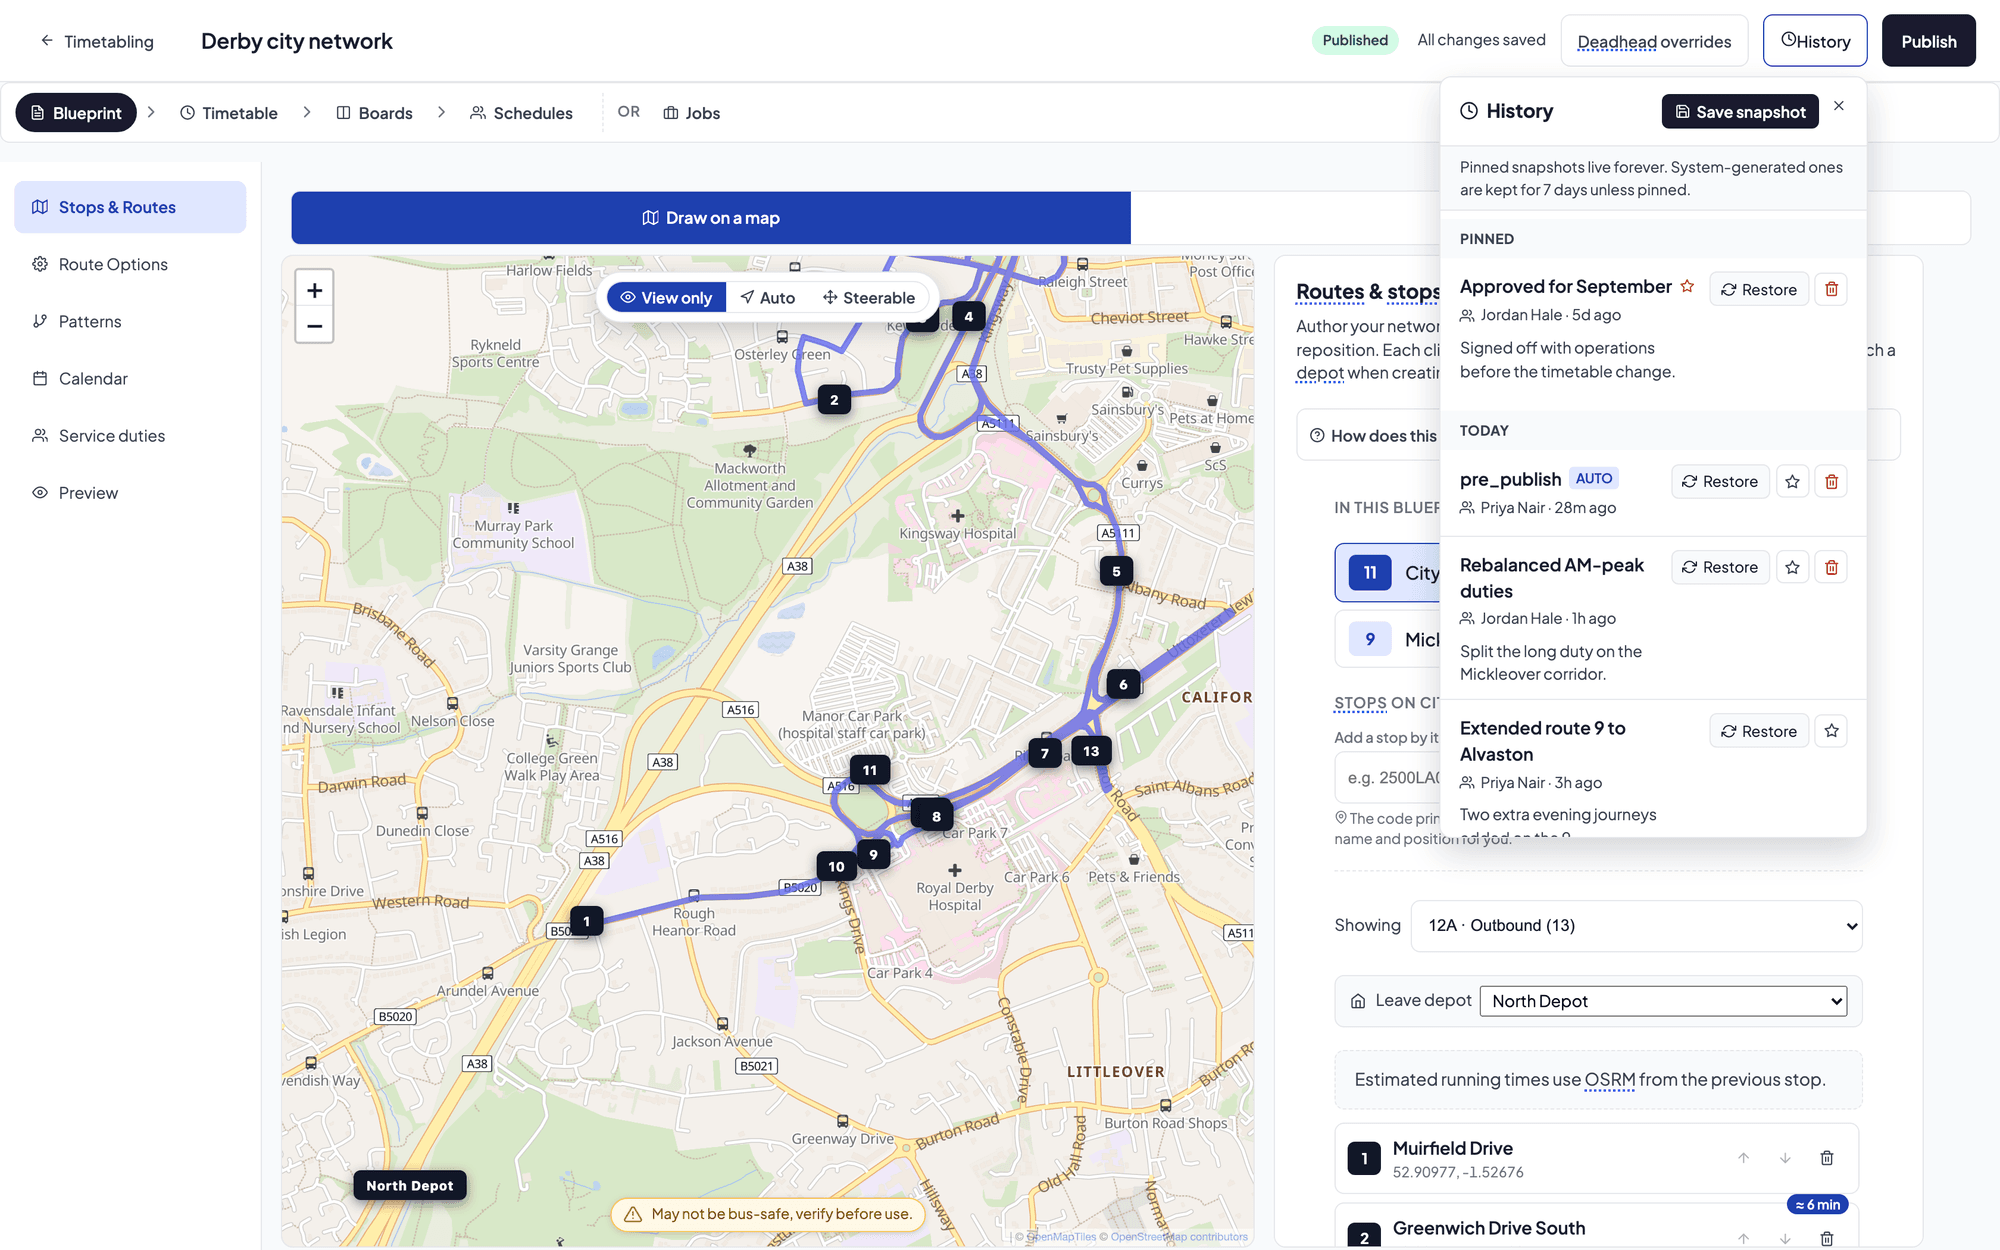This screenshot has width=2000, height=1250.
Task: Delete the Approved for September snapshot
Action: point(1831,289)
